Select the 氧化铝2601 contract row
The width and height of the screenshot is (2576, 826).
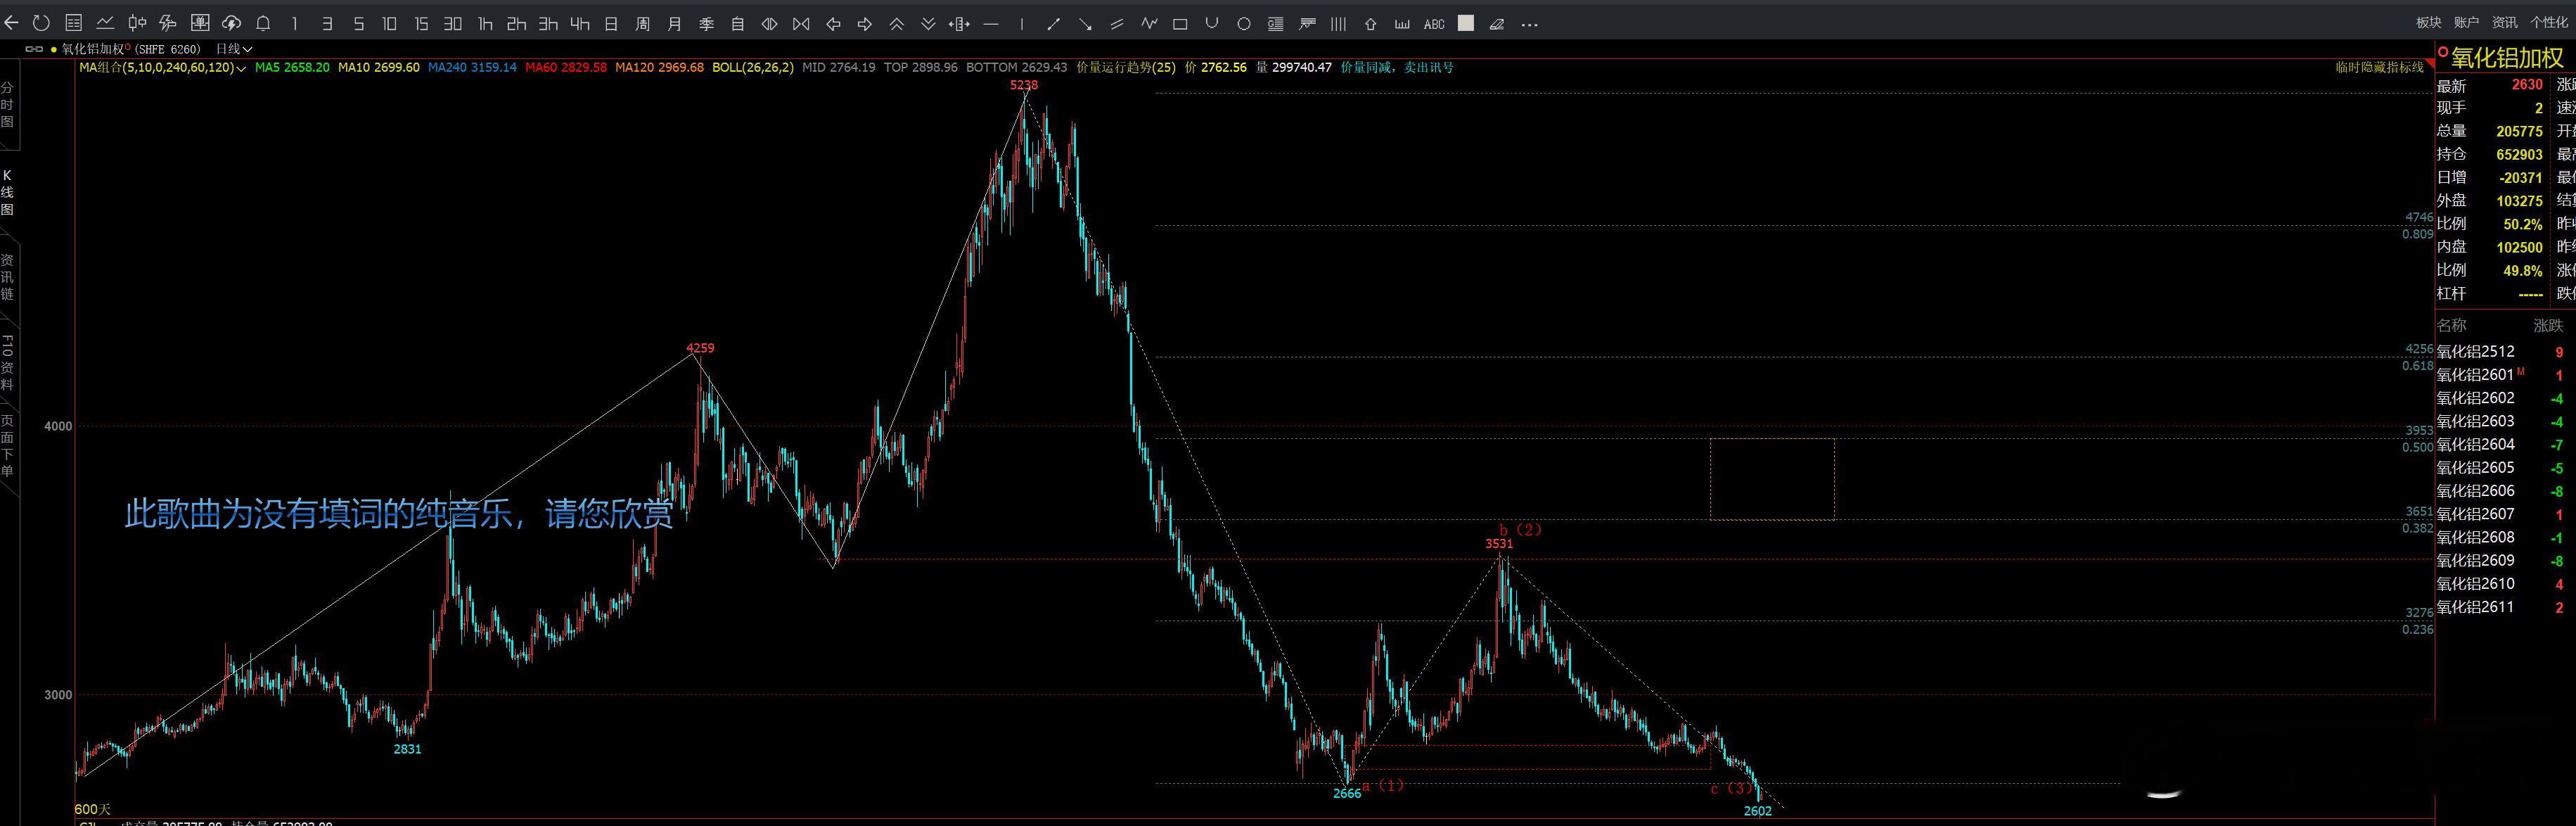(x=2475, y=375)
